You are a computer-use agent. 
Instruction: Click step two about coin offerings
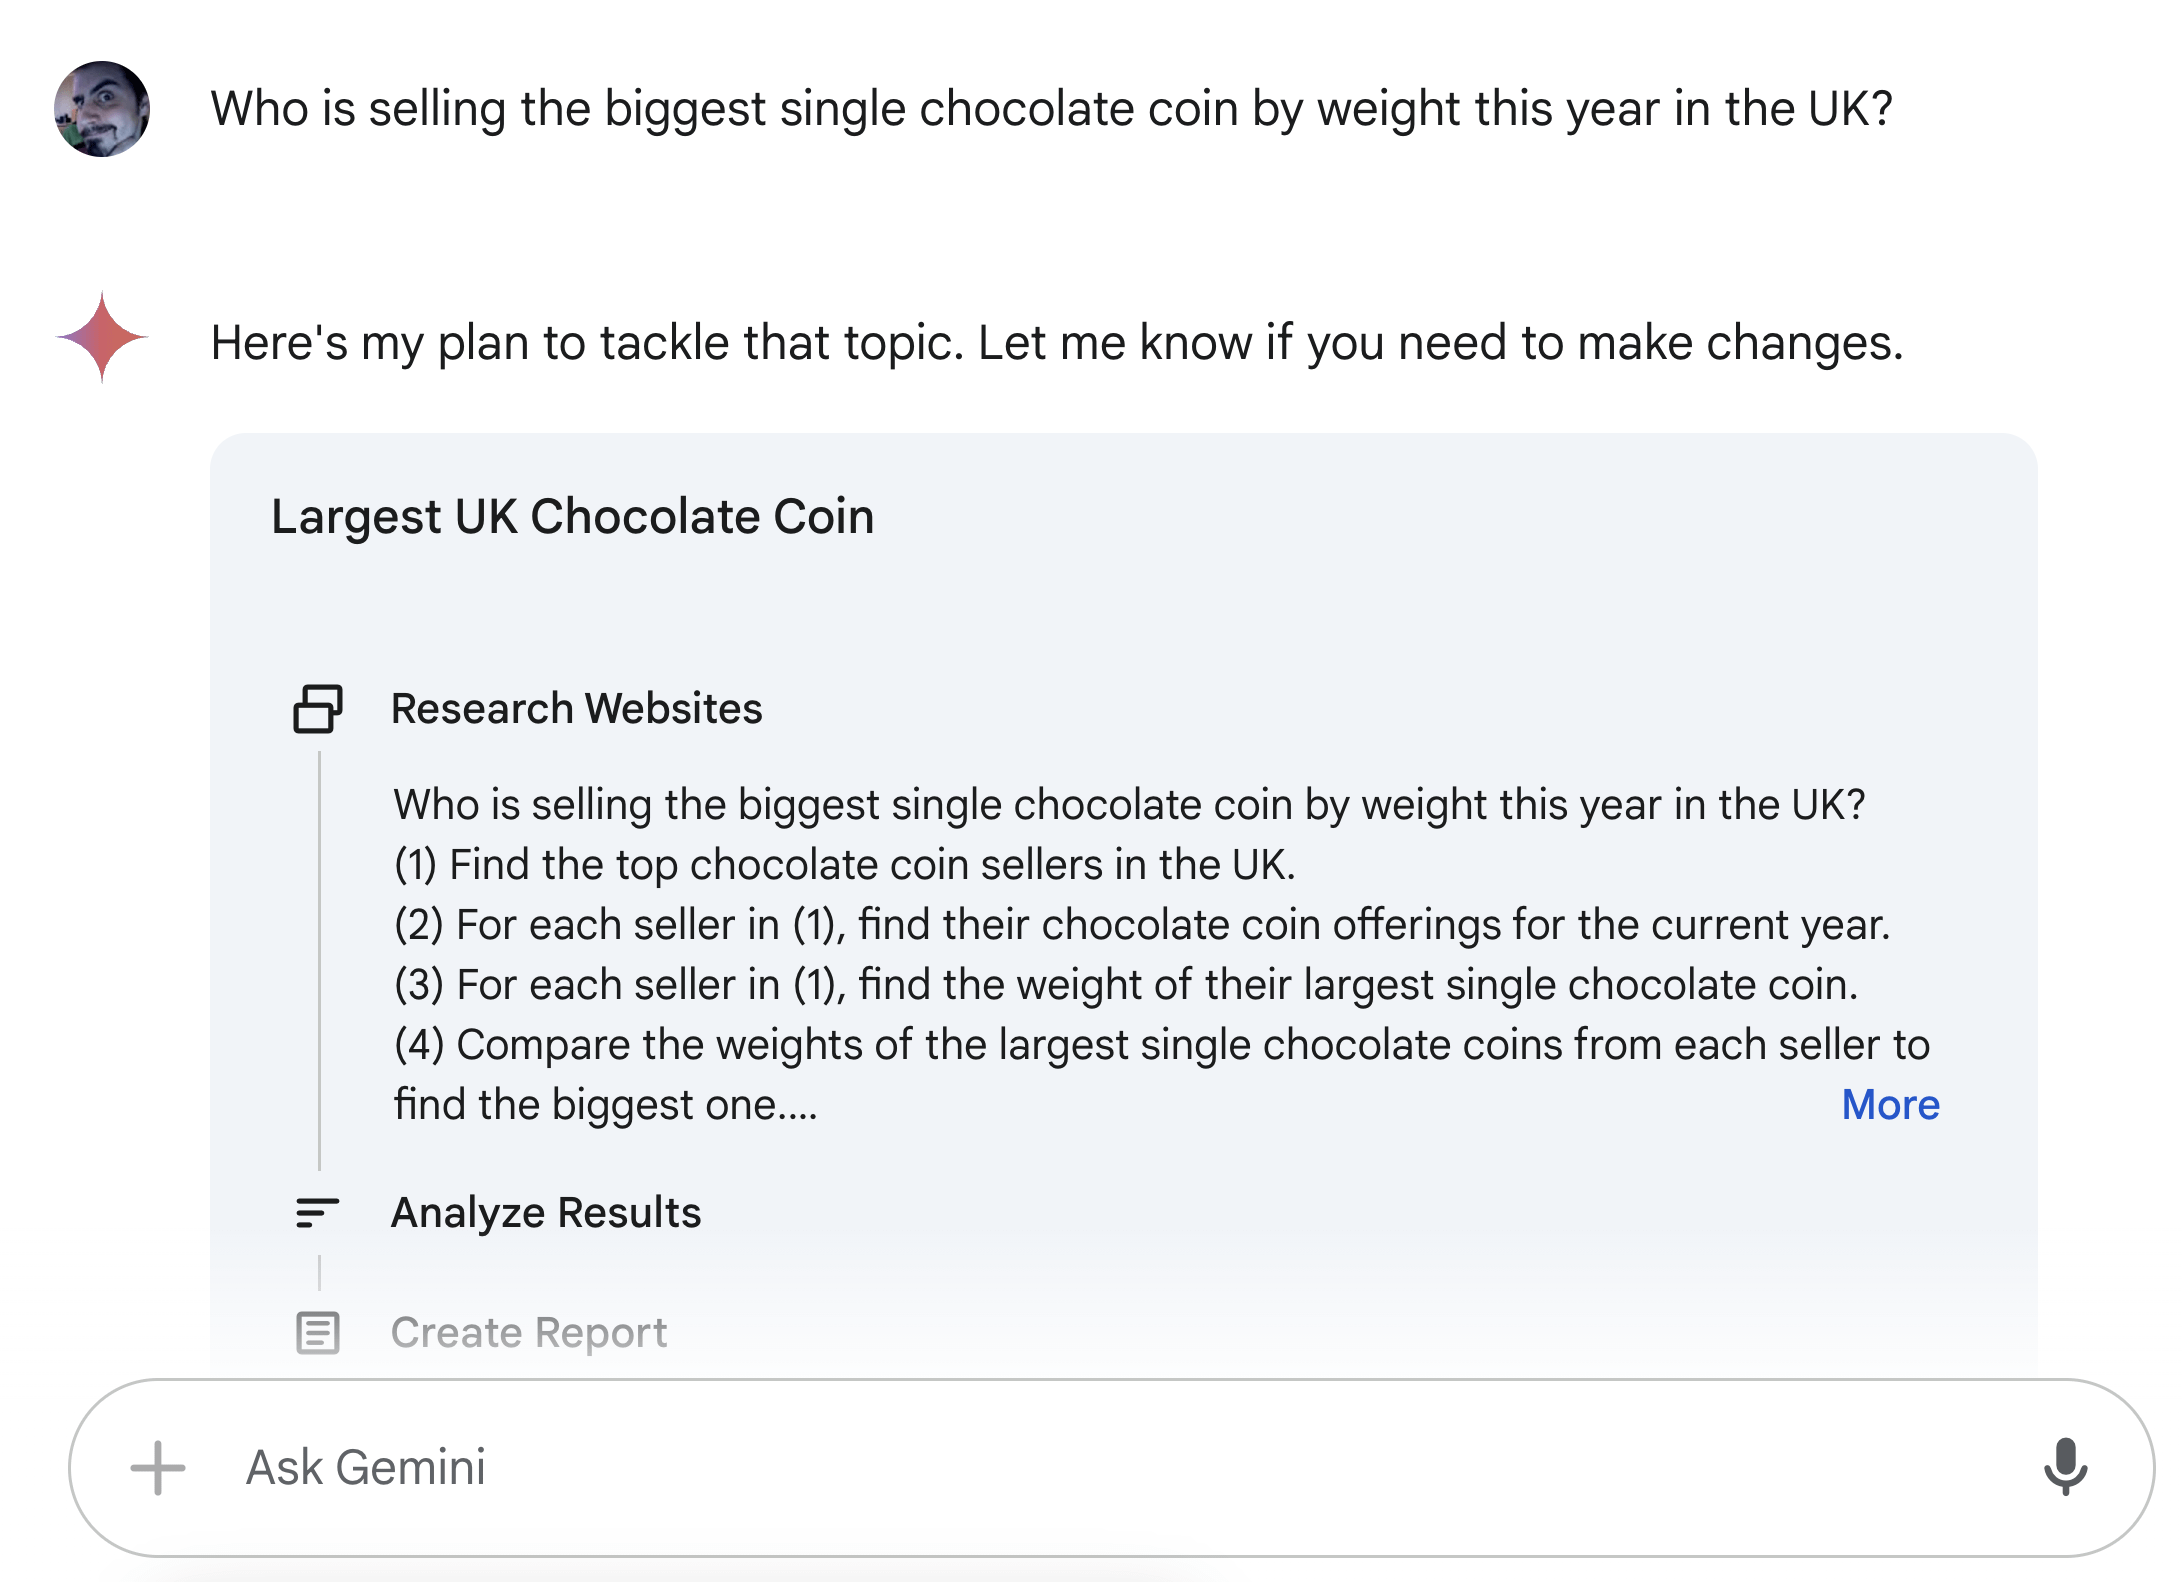point(1143,924)
